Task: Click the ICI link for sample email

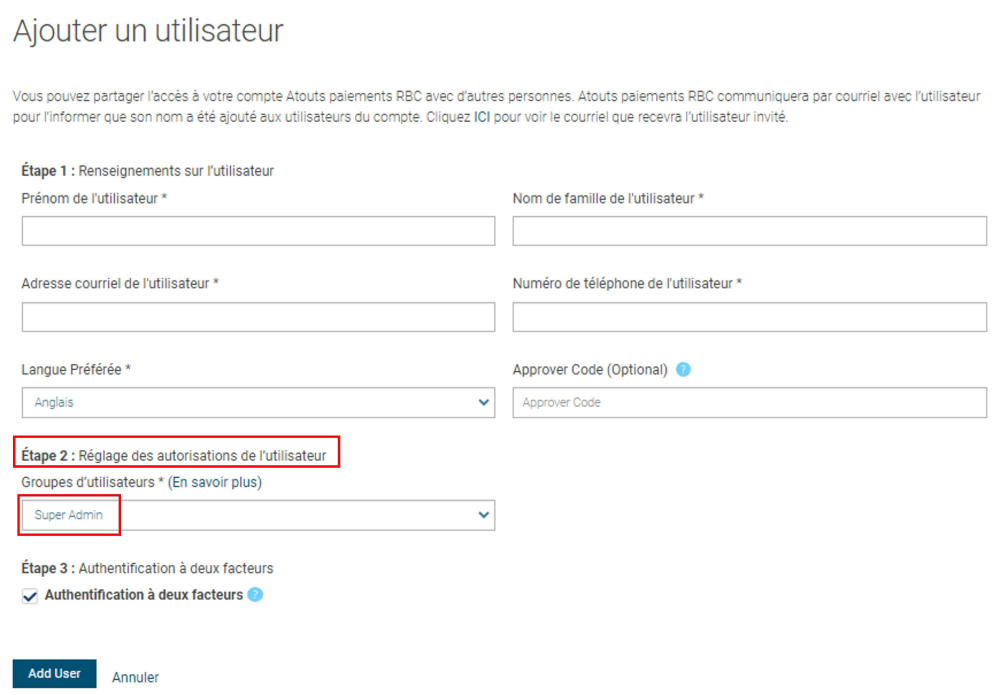Action: tap(481, 118)
